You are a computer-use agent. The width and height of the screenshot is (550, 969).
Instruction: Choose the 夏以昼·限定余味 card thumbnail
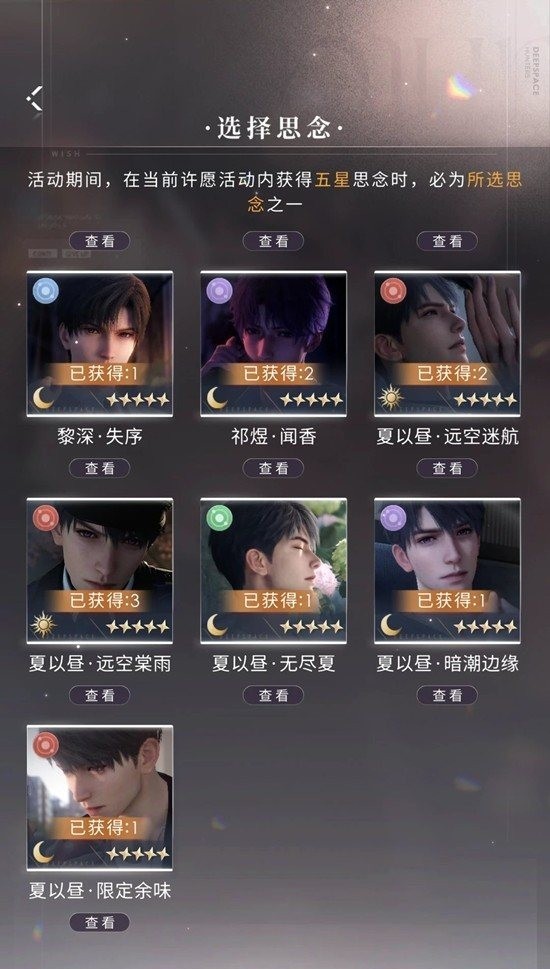click(99, 798)
